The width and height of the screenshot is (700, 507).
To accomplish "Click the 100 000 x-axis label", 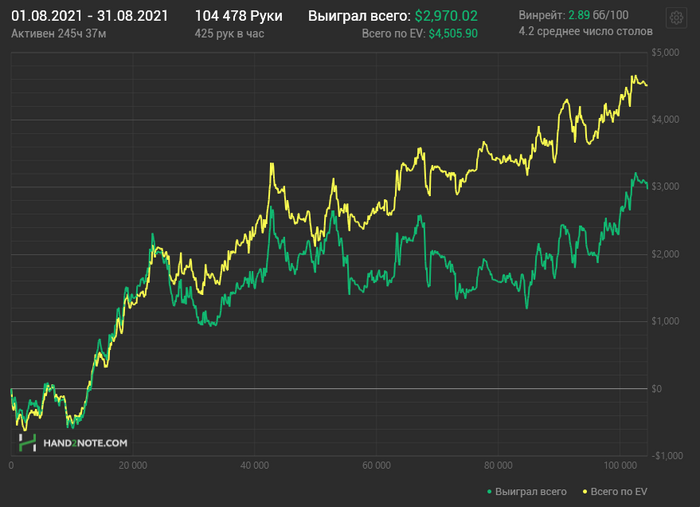I will (620, 465).
